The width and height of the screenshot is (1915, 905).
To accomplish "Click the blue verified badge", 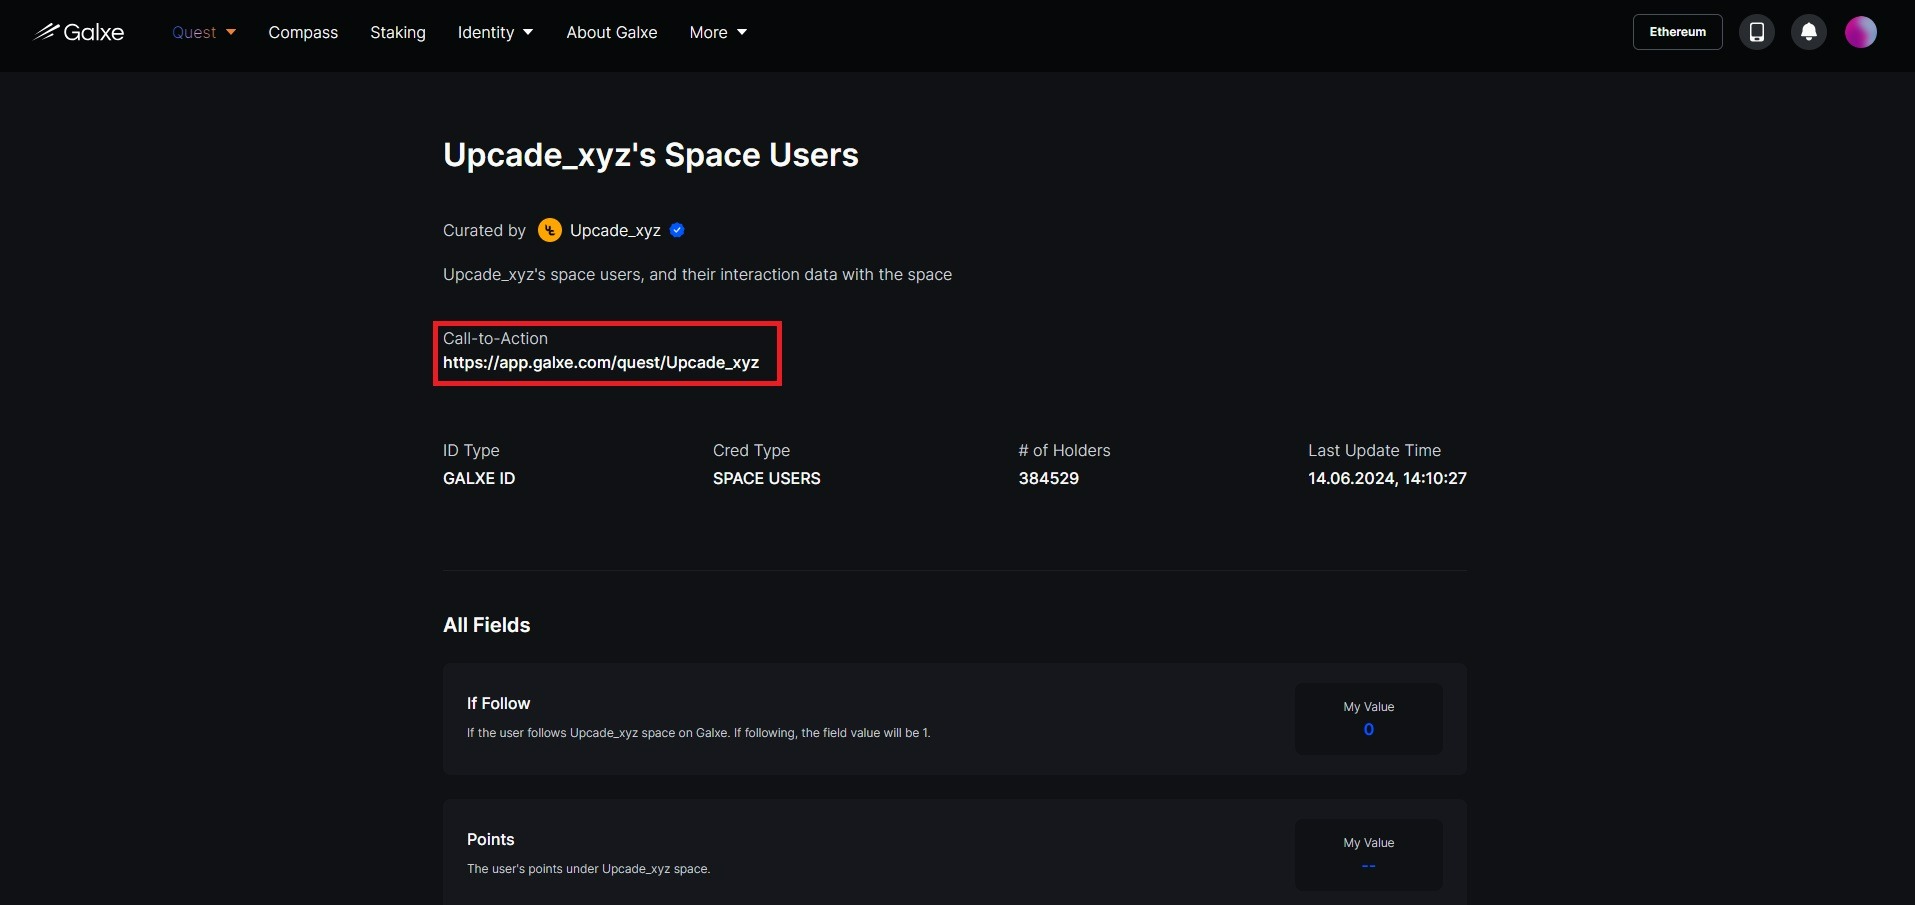I will click(677, 230).
